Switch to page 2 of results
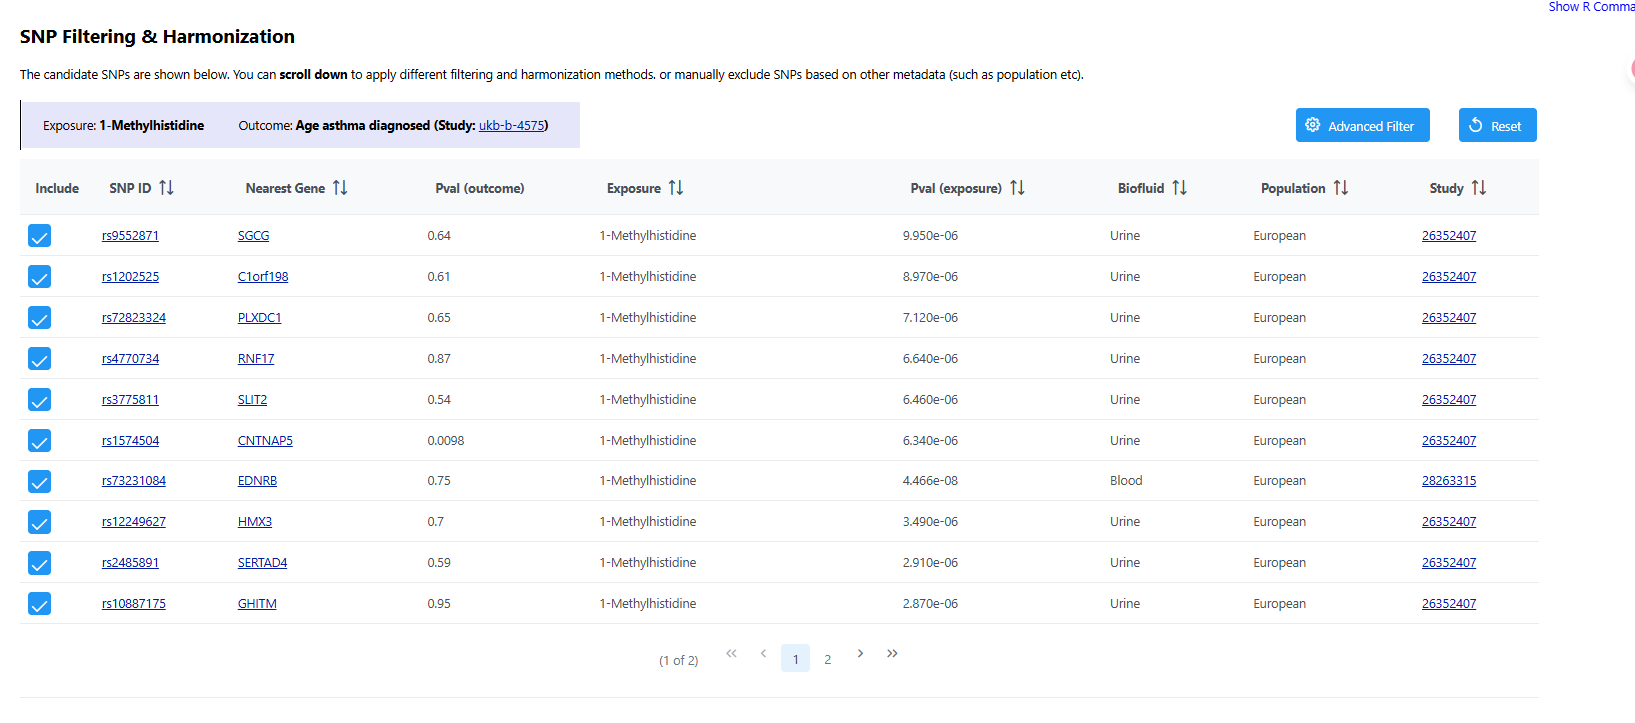Image resolution: width=1635 pixels, height=723 pixels. click(827, 659)
